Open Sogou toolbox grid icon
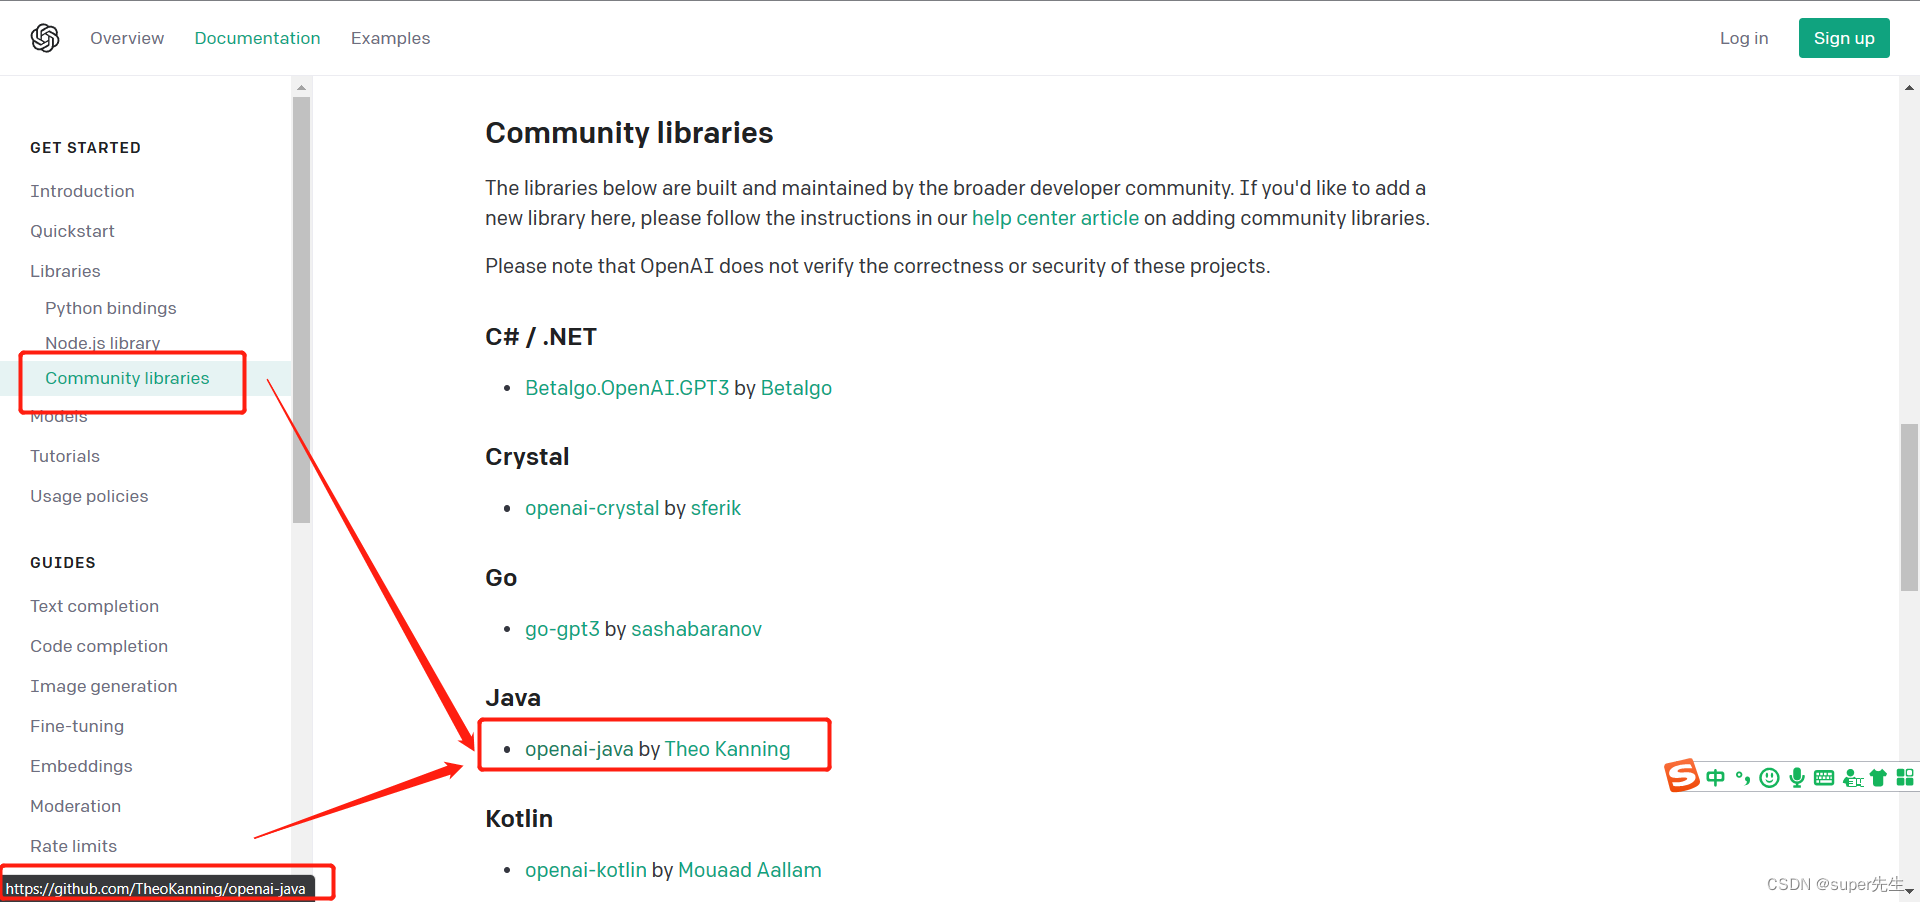Screen dimensions: 1920x902 pyautogui.click(x=1905, y=777)
